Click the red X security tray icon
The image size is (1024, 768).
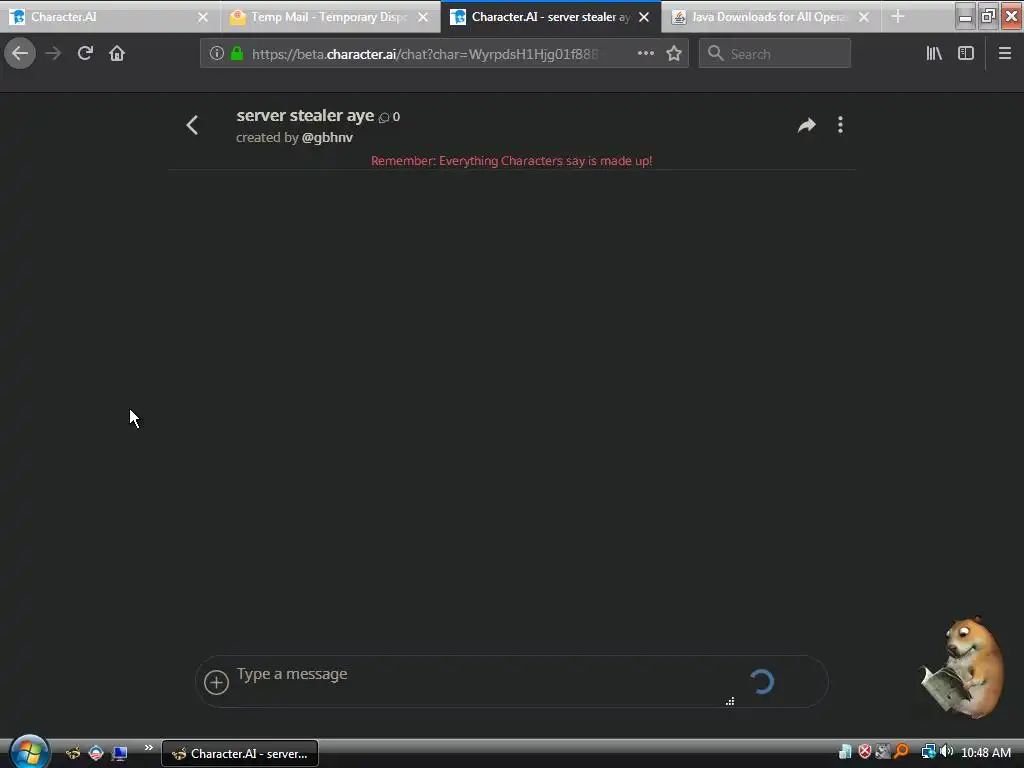[x=865, y=752]
